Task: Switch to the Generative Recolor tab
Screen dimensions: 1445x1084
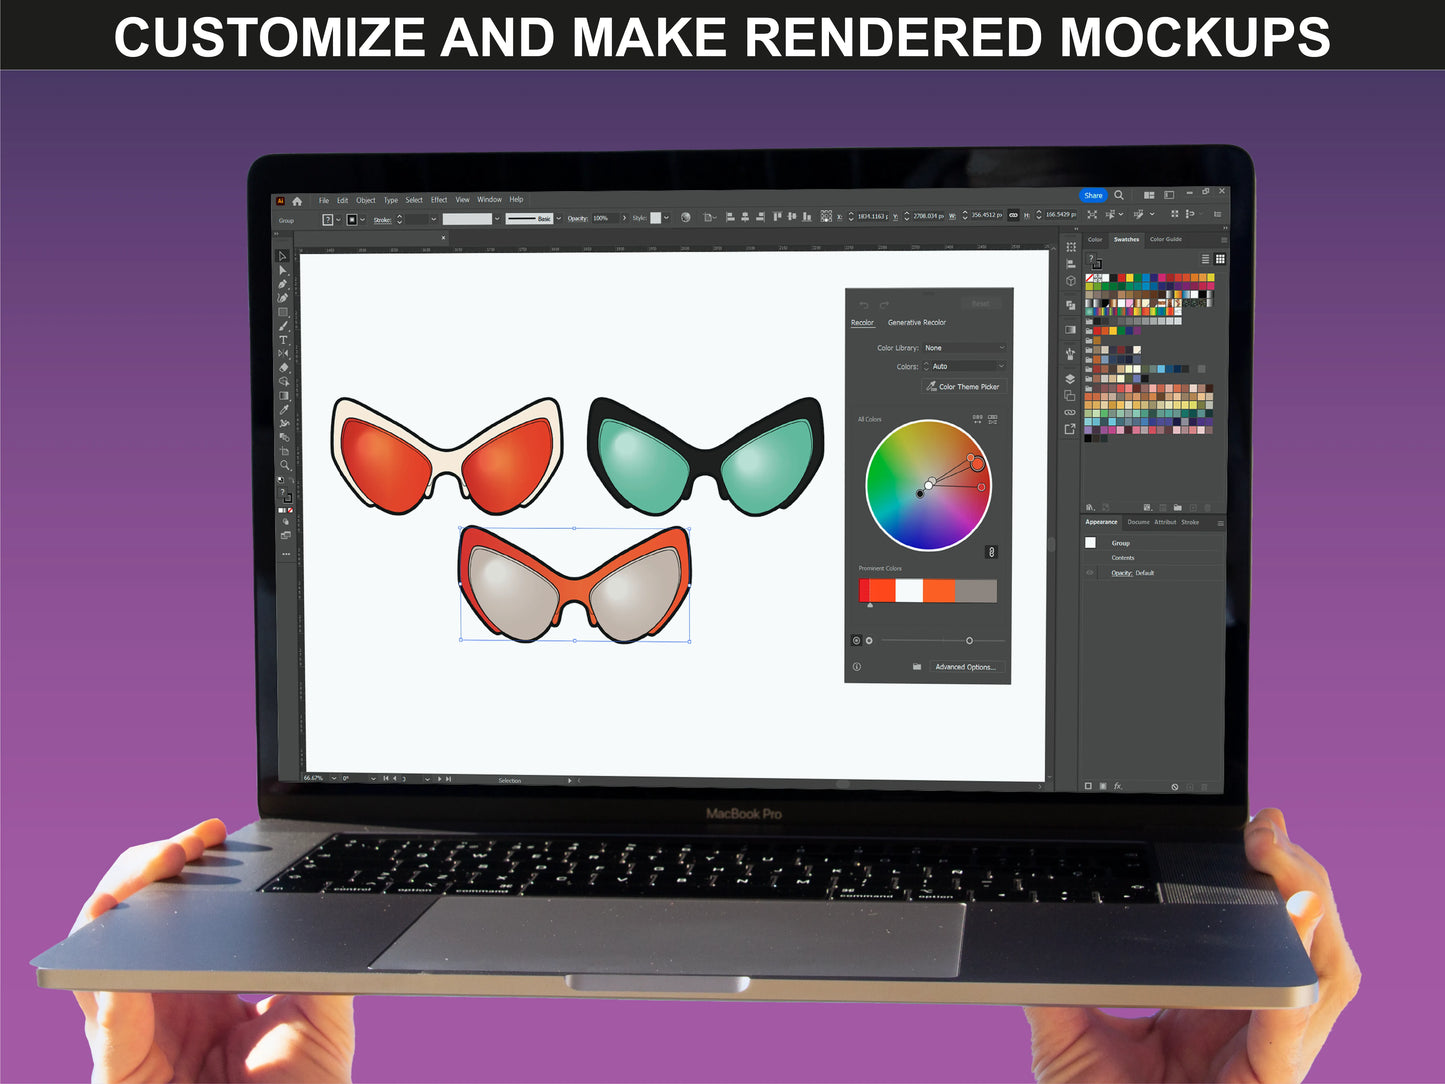Action: point(916,322)
